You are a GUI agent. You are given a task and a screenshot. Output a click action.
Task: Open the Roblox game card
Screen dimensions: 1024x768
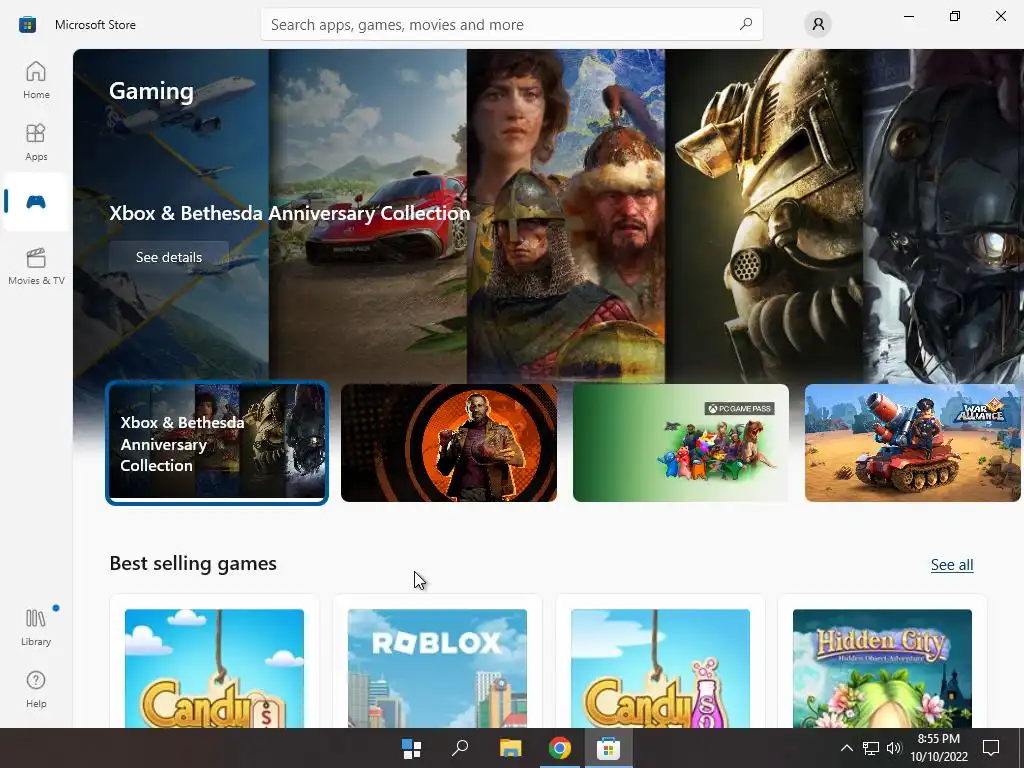437,662
